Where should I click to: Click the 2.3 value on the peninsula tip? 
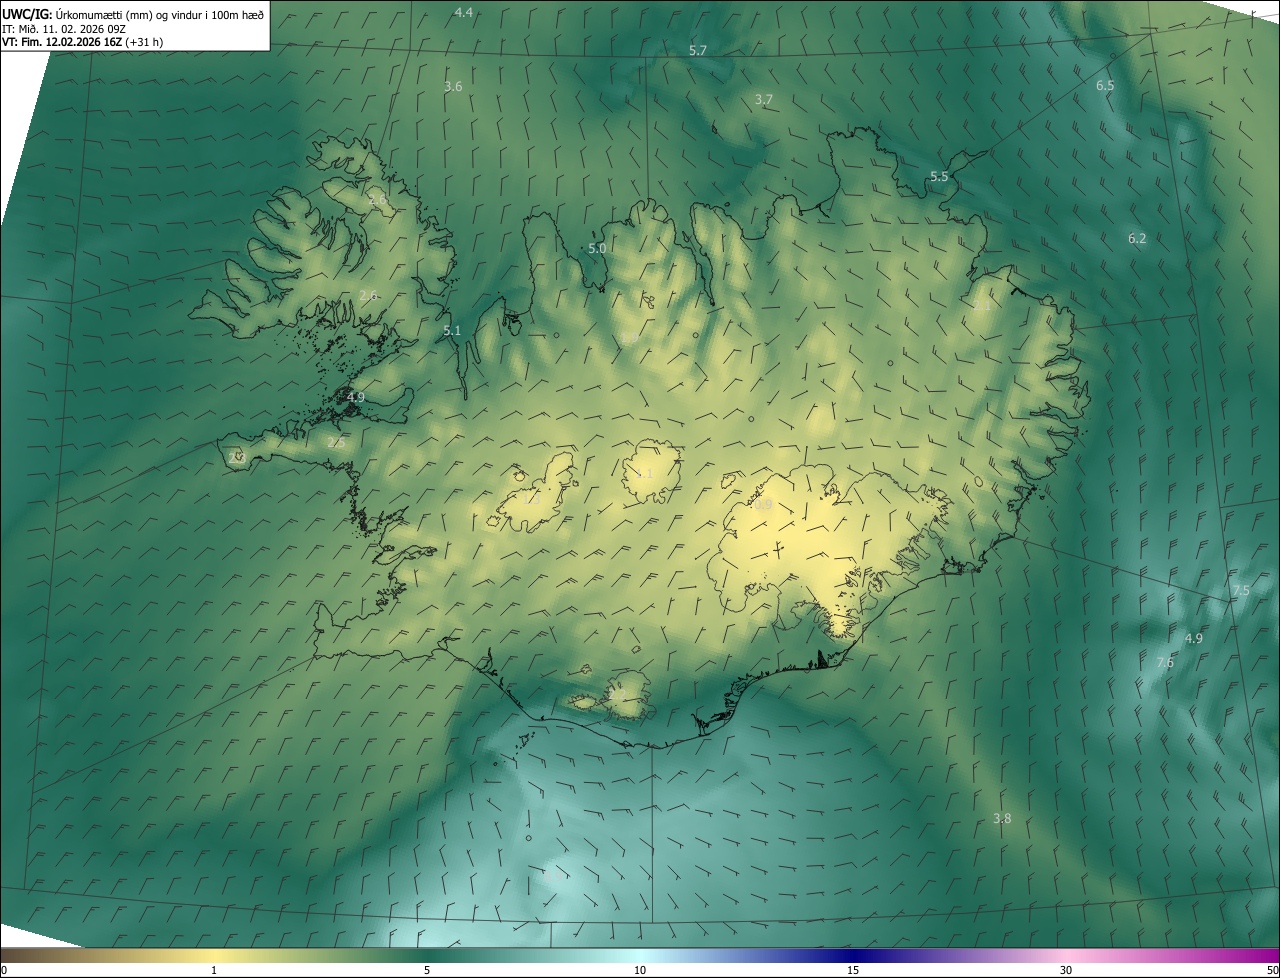pyautogui.click(x=236, y=457)
